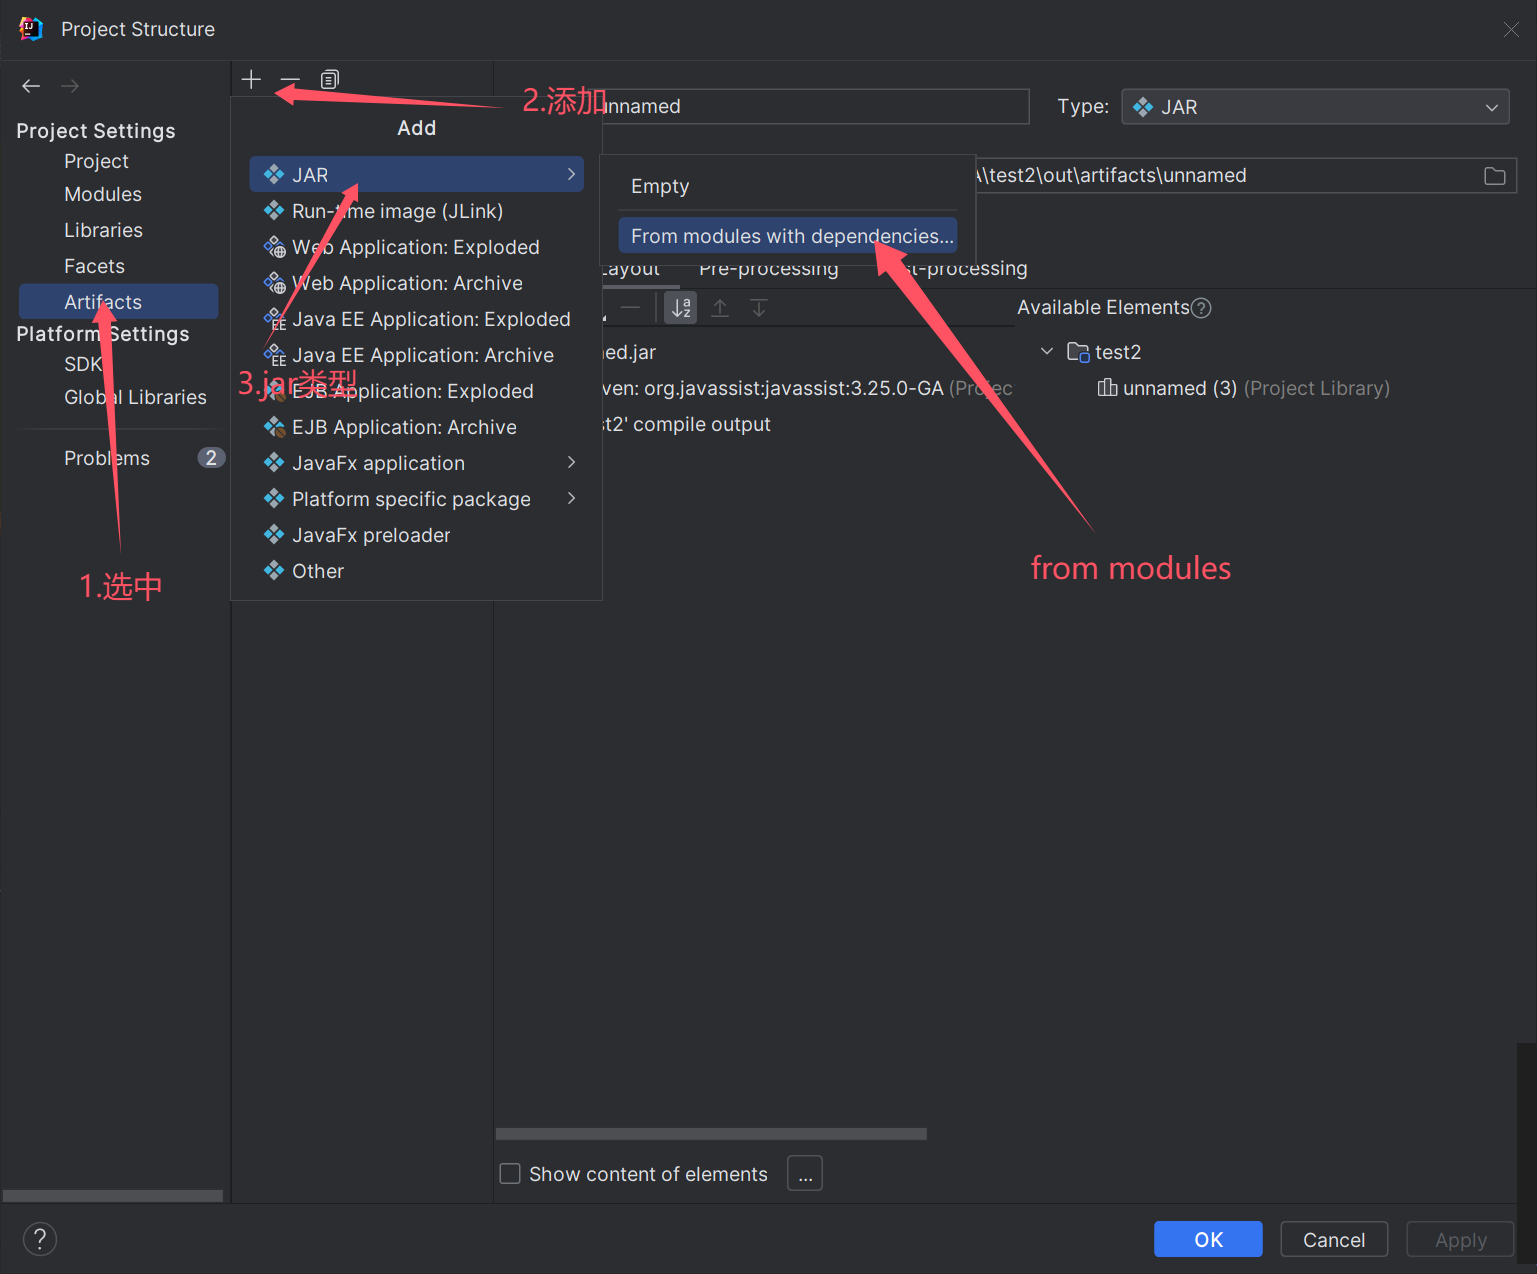The image size is (1537, 1274).
Task: Click the left sidebar horizontal scrollbar
Action: tap(113, 1196)
